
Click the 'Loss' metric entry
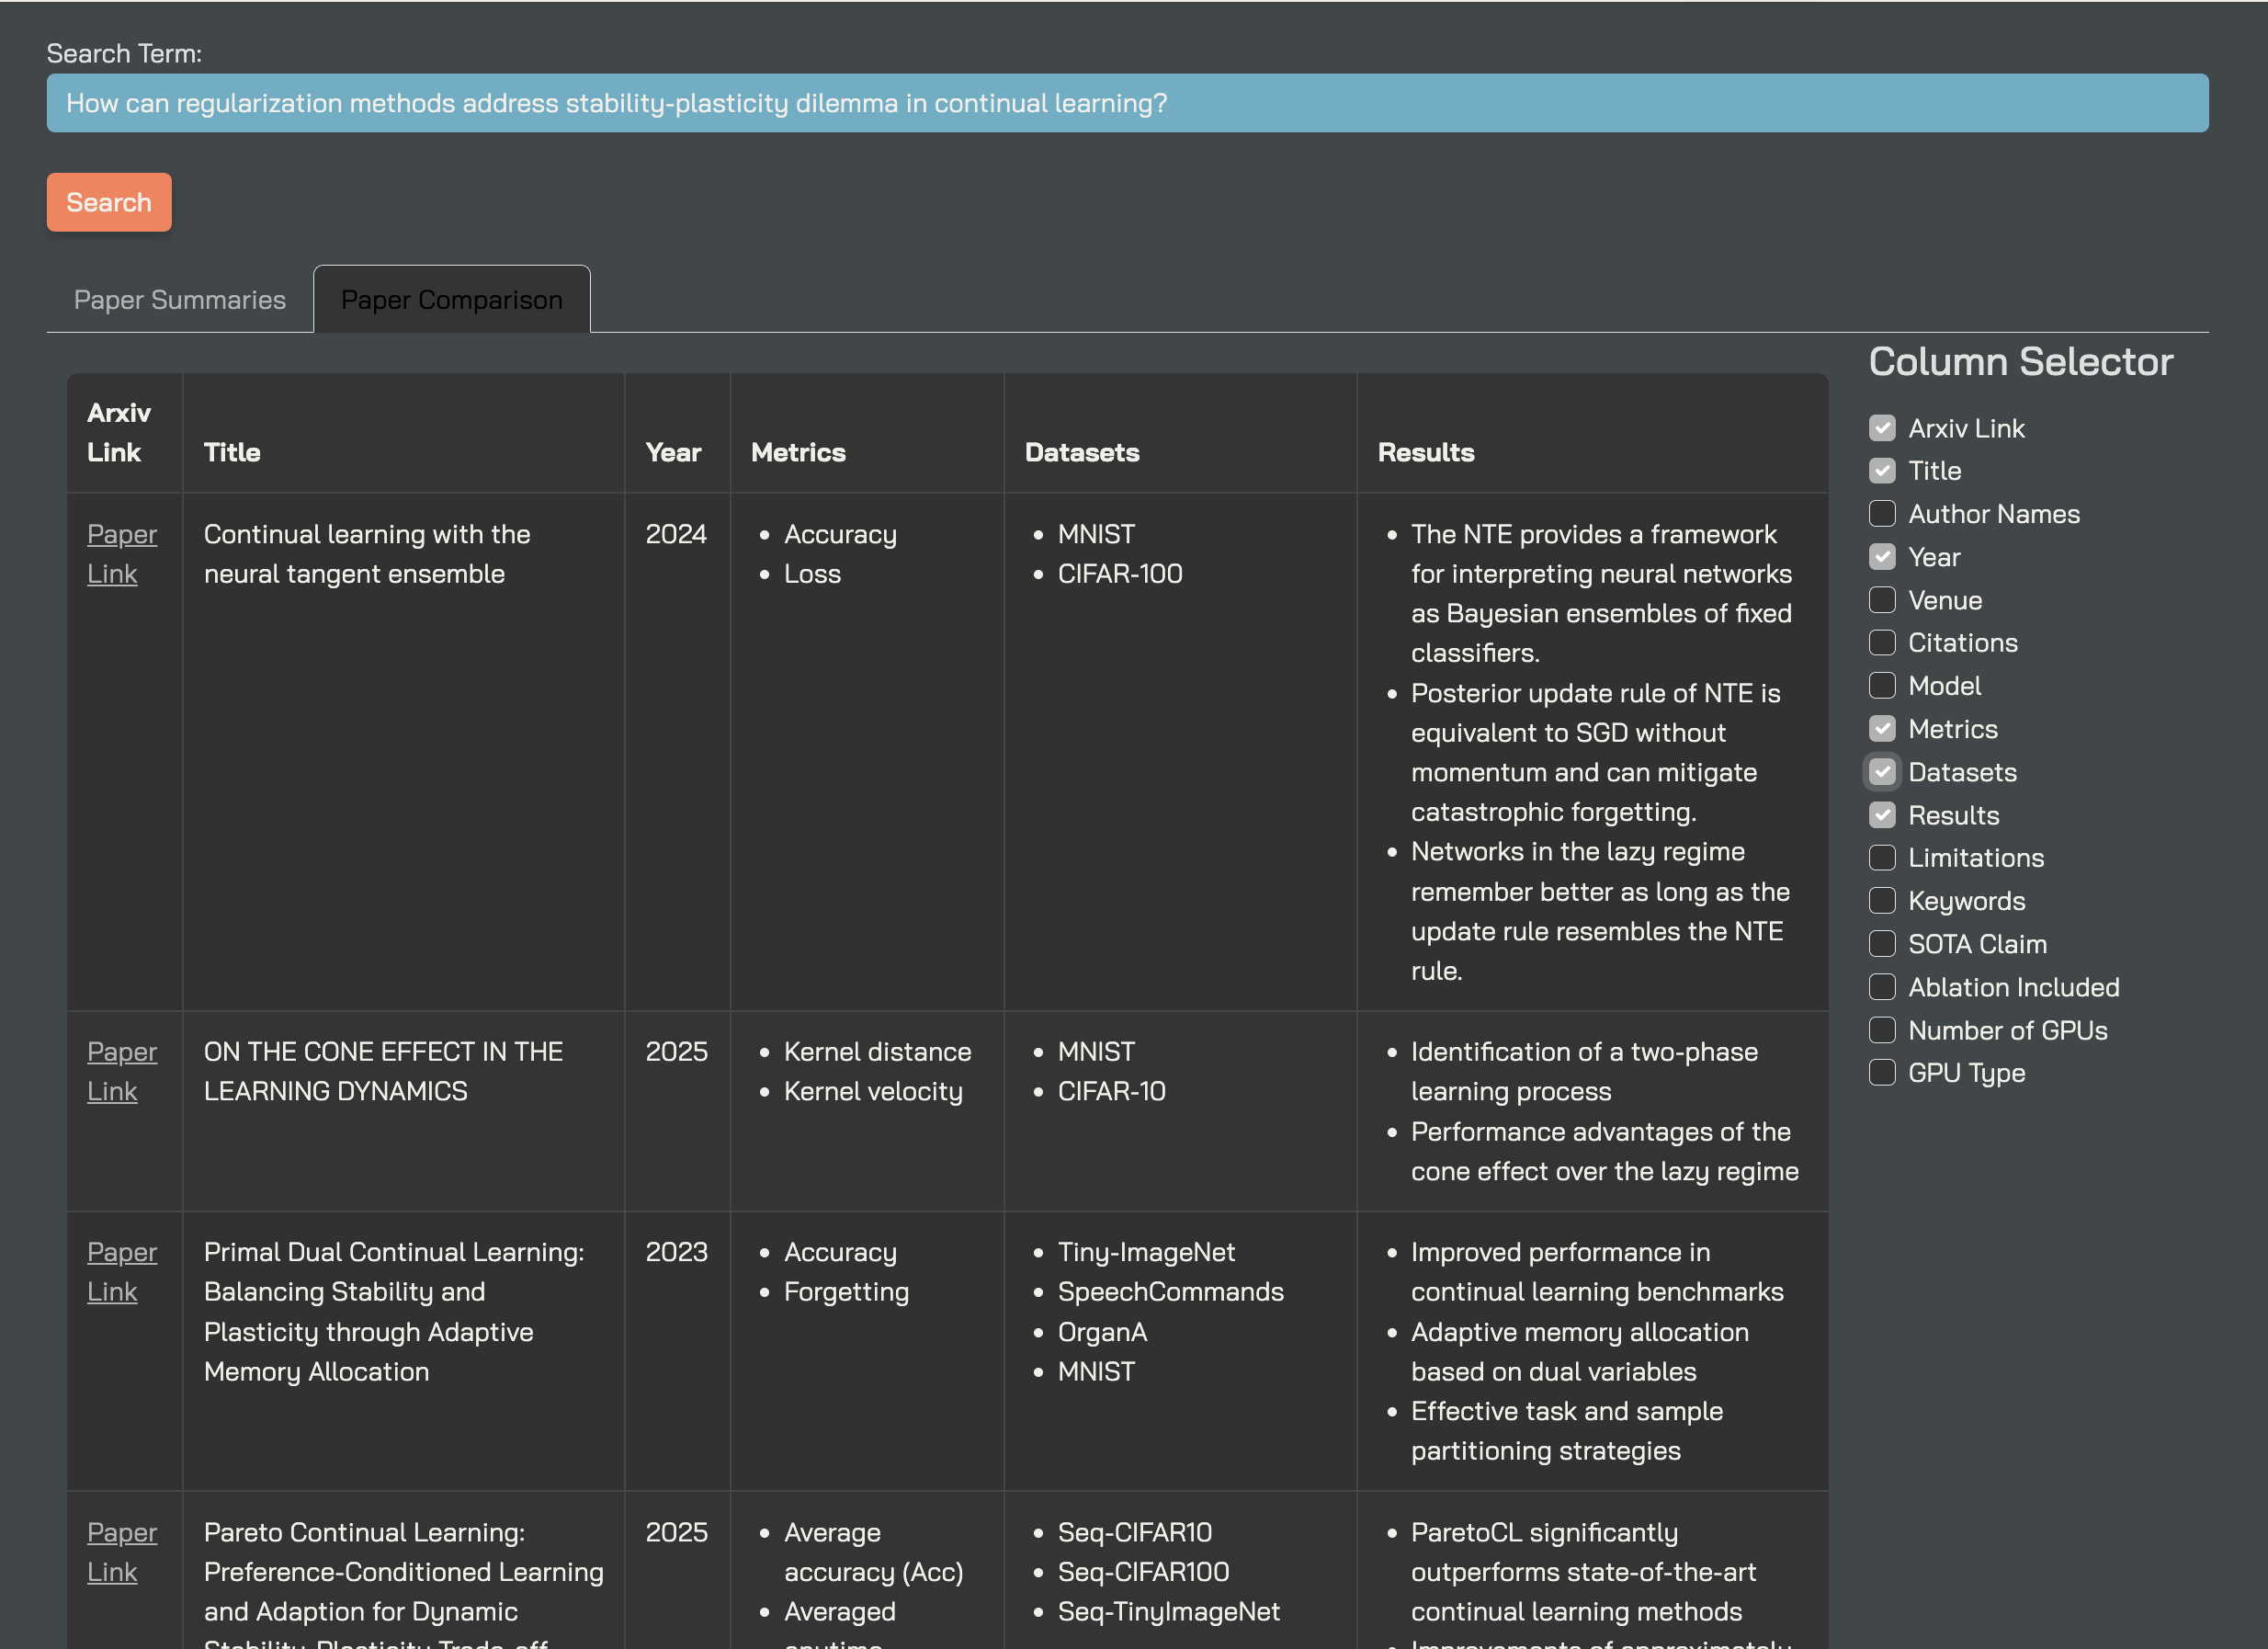(812, 574)
